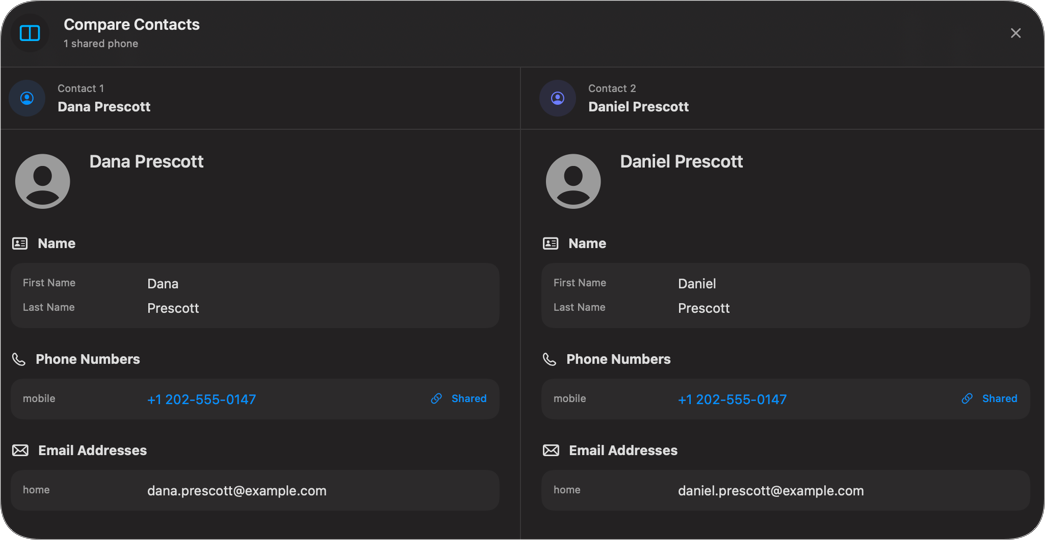The image size is (1045, 540).
Task: Click Contact 2 person badge icon
Action: pos(558,99)
